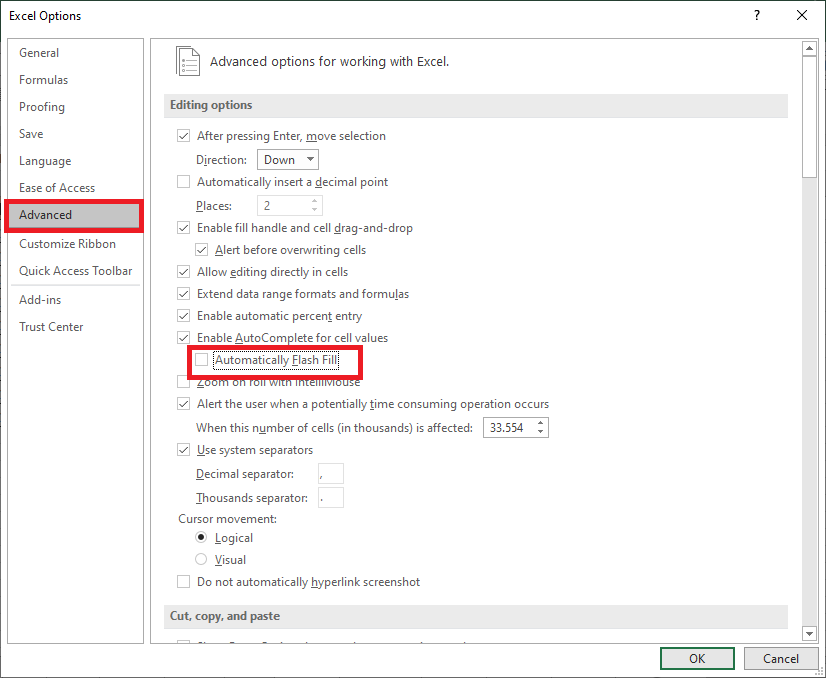826x678 pixels.
Task: Click scrollbar down arrow
Action: click(809, 633)
